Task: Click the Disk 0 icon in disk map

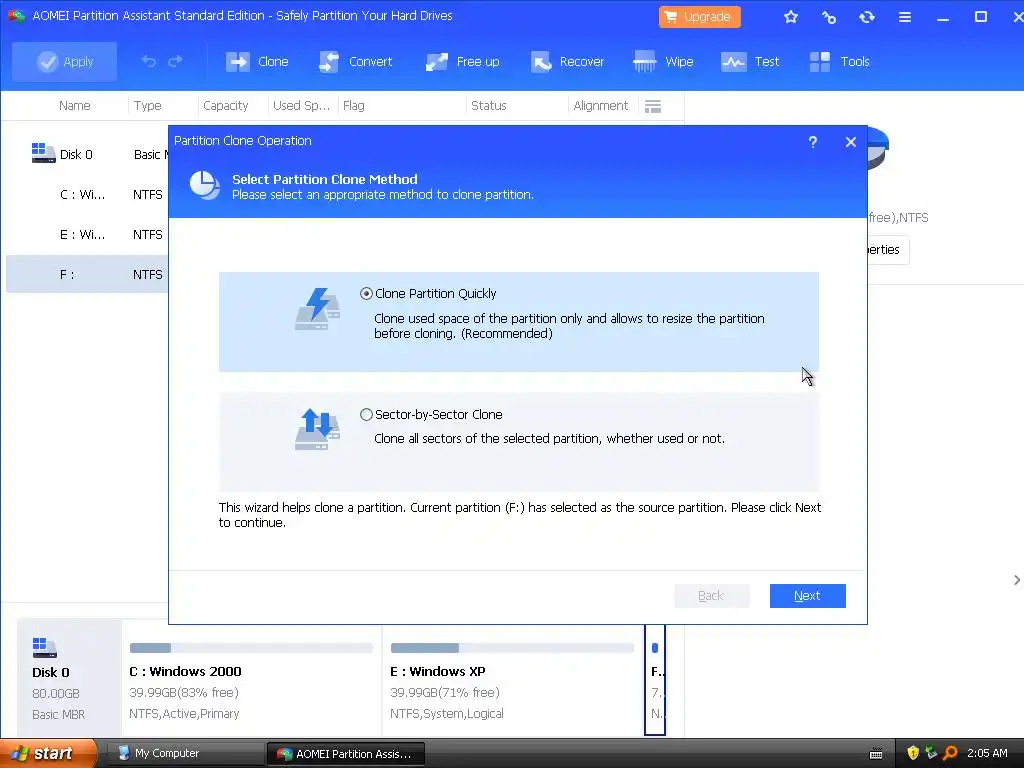Action: [44, 648]
